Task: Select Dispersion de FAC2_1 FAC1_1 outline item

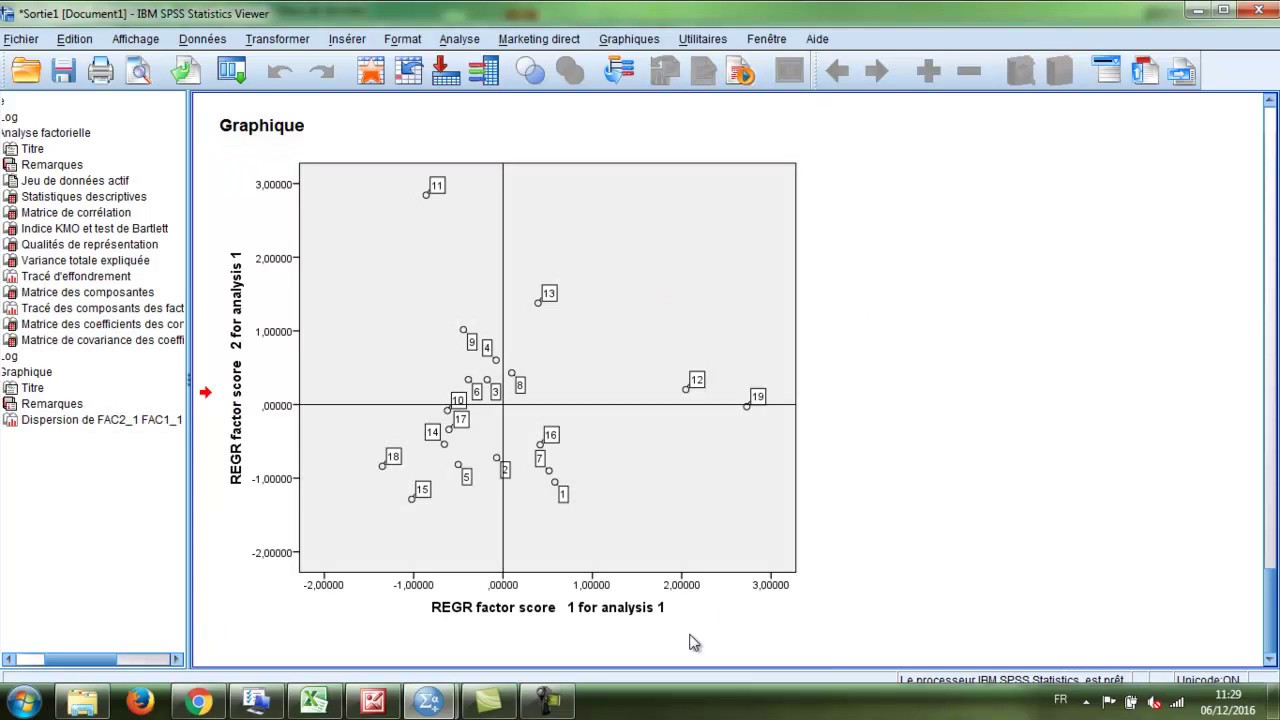Action: pyautogui.click(x=101, y=420)
